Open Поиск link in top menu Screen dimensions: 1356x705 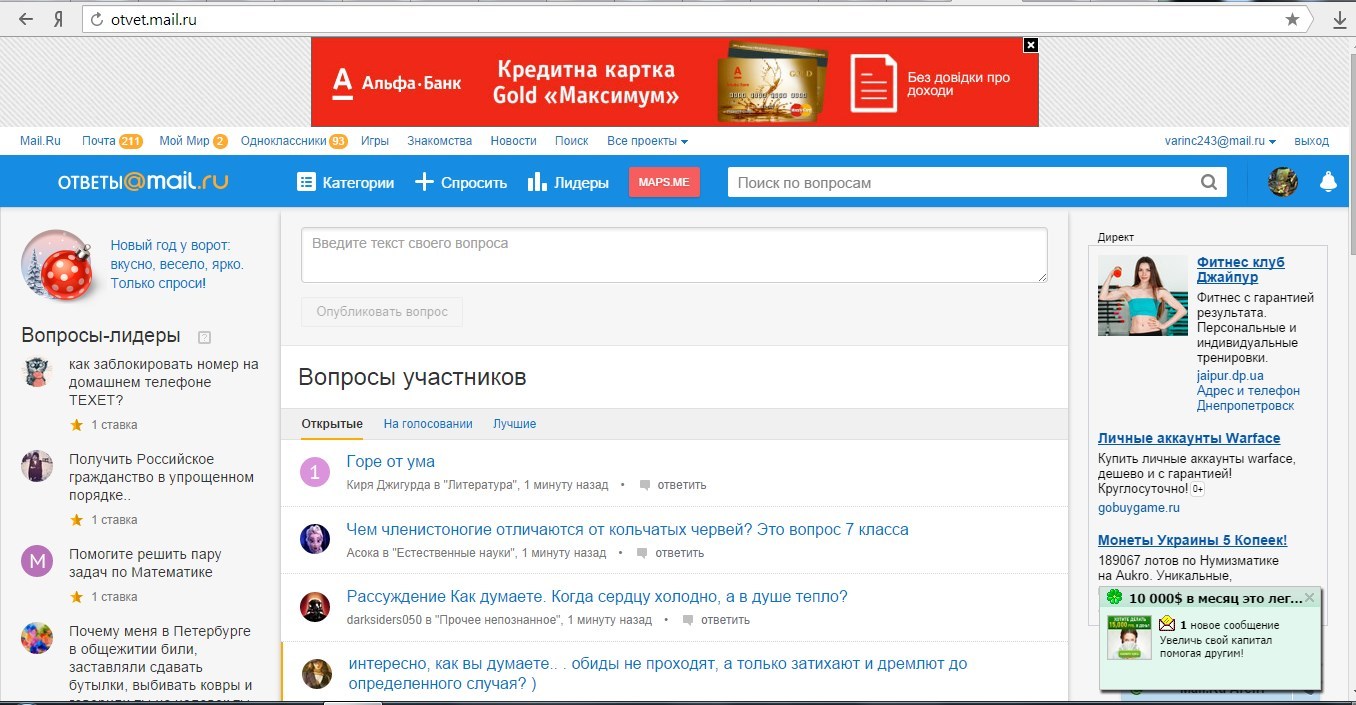[572, 141]
